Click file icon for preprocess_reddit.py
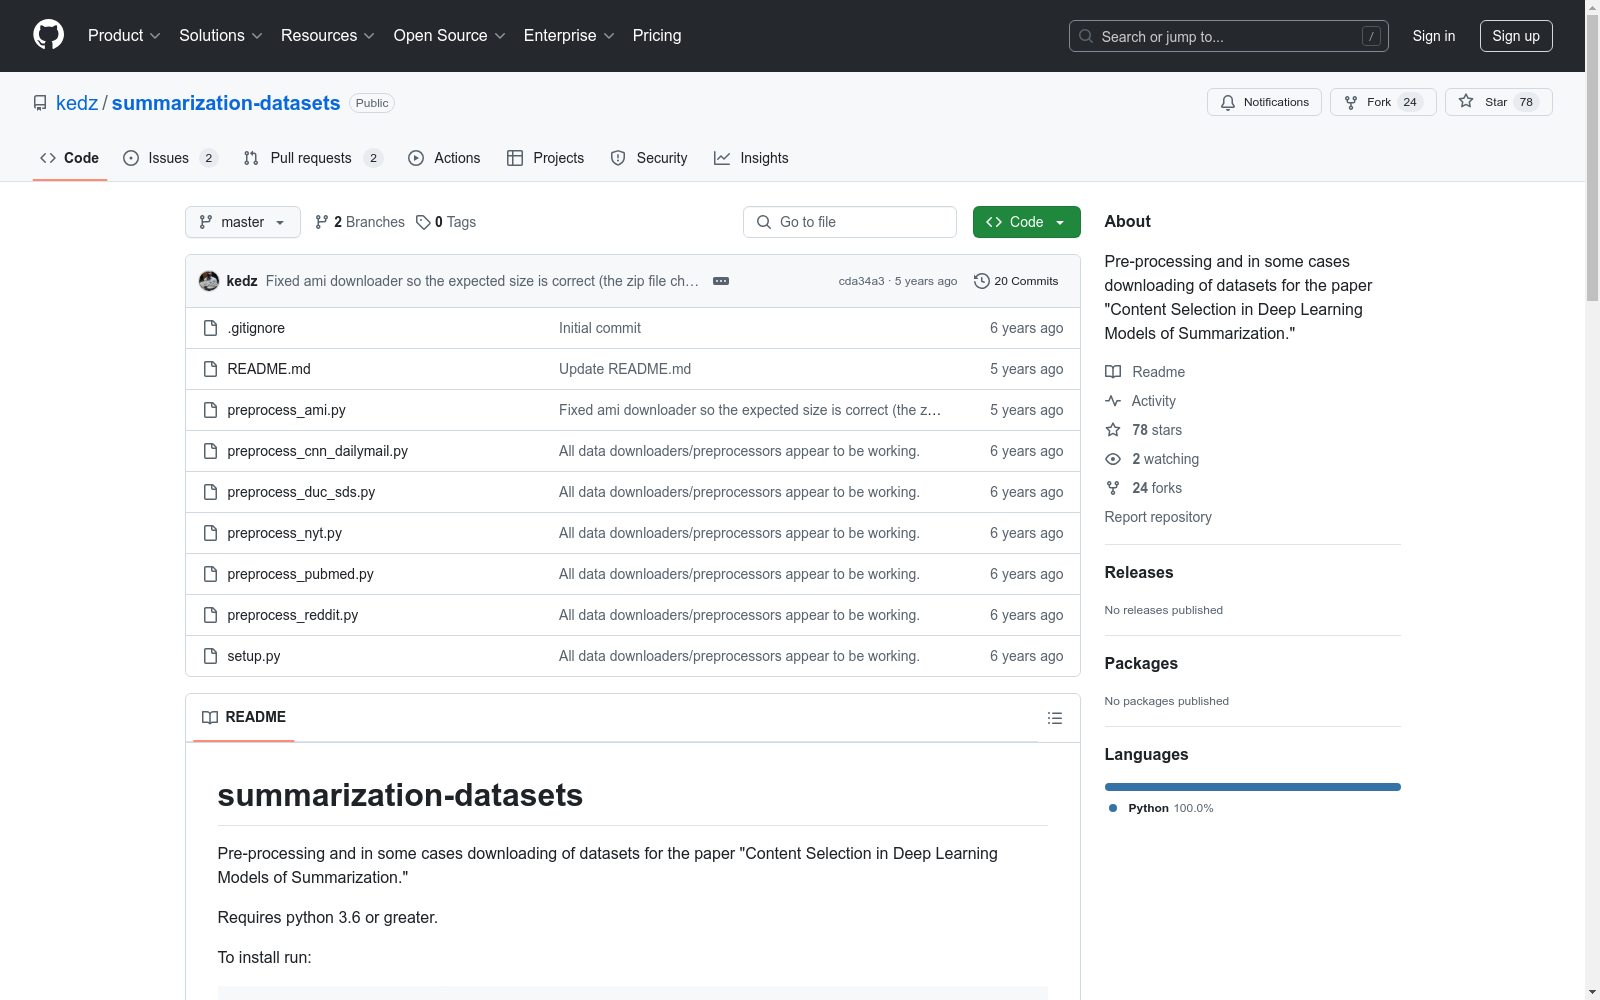 [x=210, y=615]
